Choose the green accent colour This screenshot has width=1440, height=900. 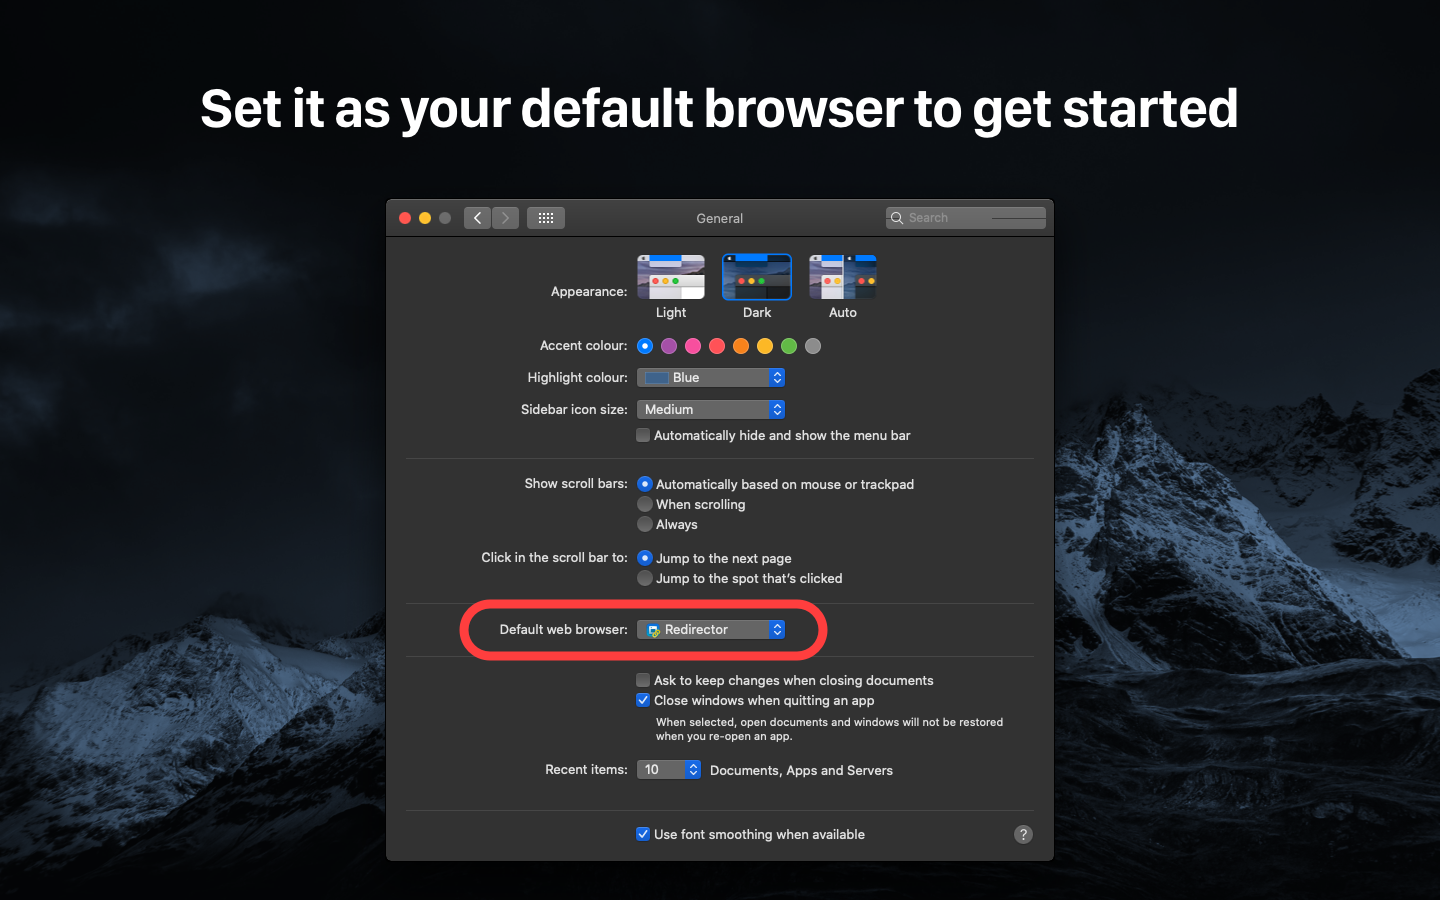point(789,346)
